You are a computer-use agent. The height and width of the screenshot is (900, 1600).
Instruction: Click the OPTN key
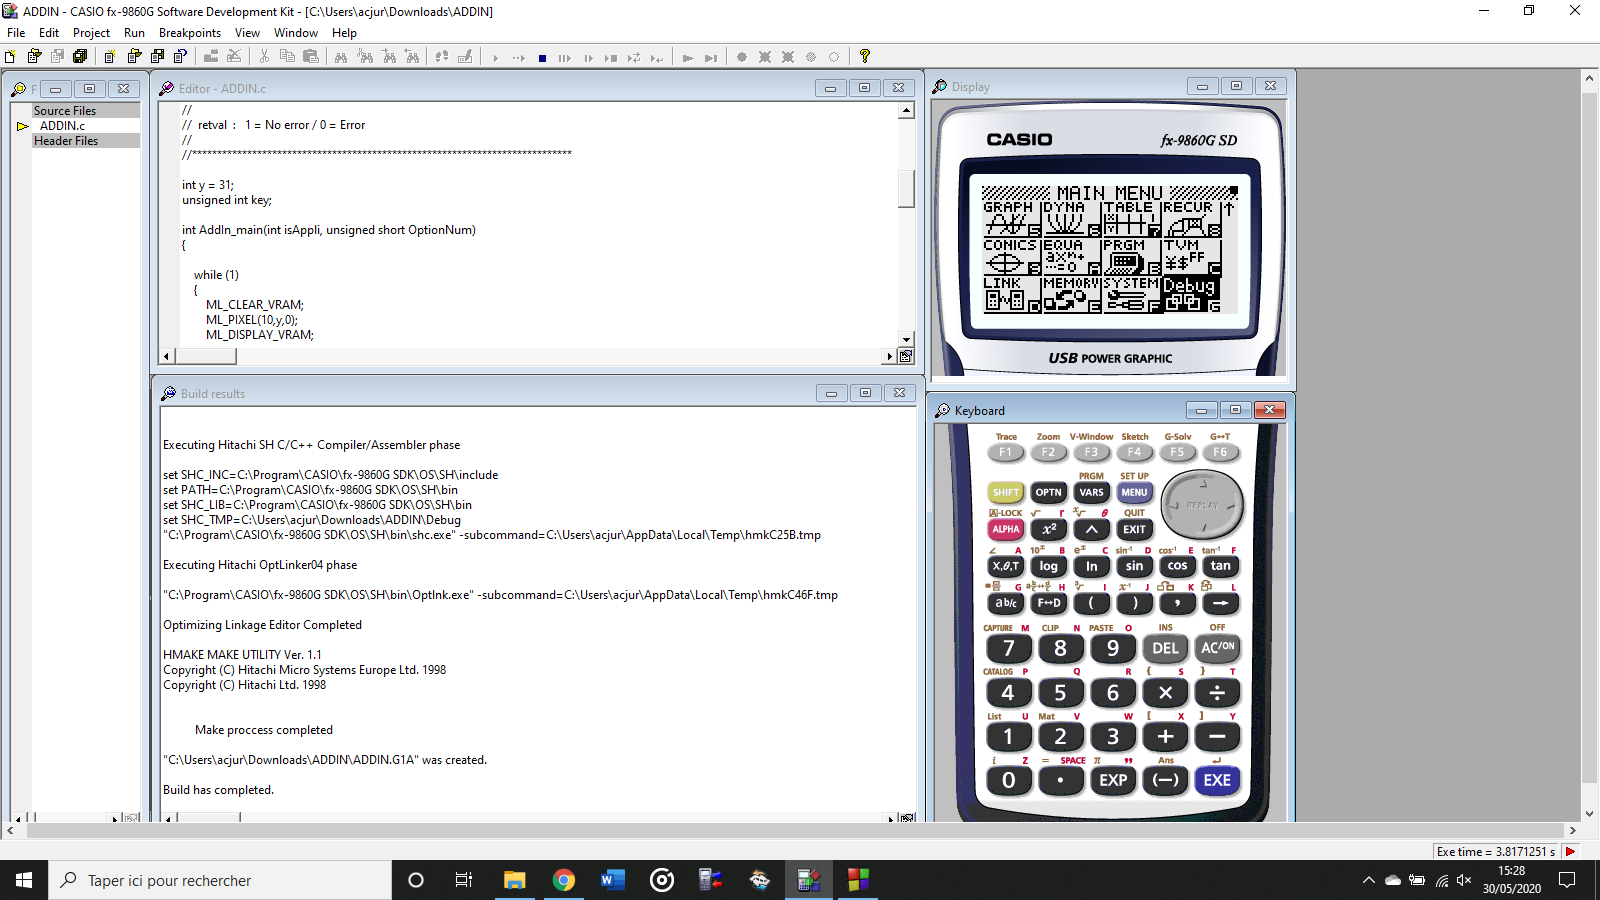pos(1048,492)
